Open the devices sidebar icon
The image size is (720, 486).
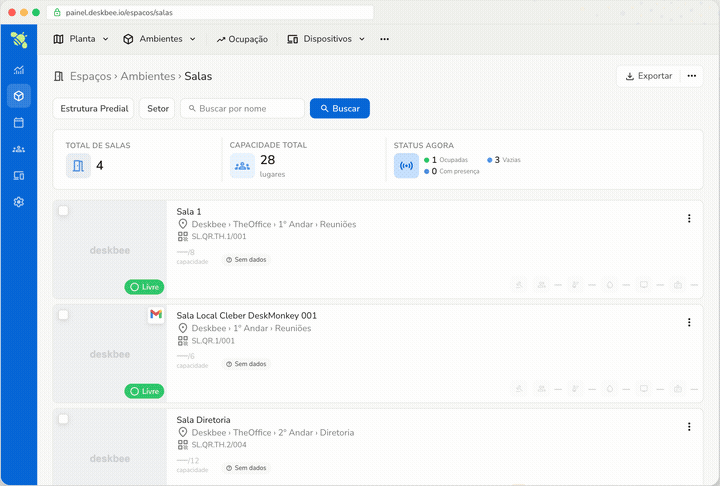point(19,175)
